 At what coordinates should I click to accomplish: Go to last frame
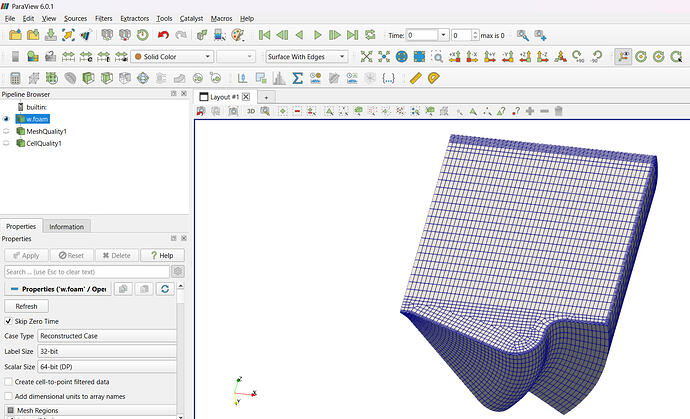tap(352, 35)
